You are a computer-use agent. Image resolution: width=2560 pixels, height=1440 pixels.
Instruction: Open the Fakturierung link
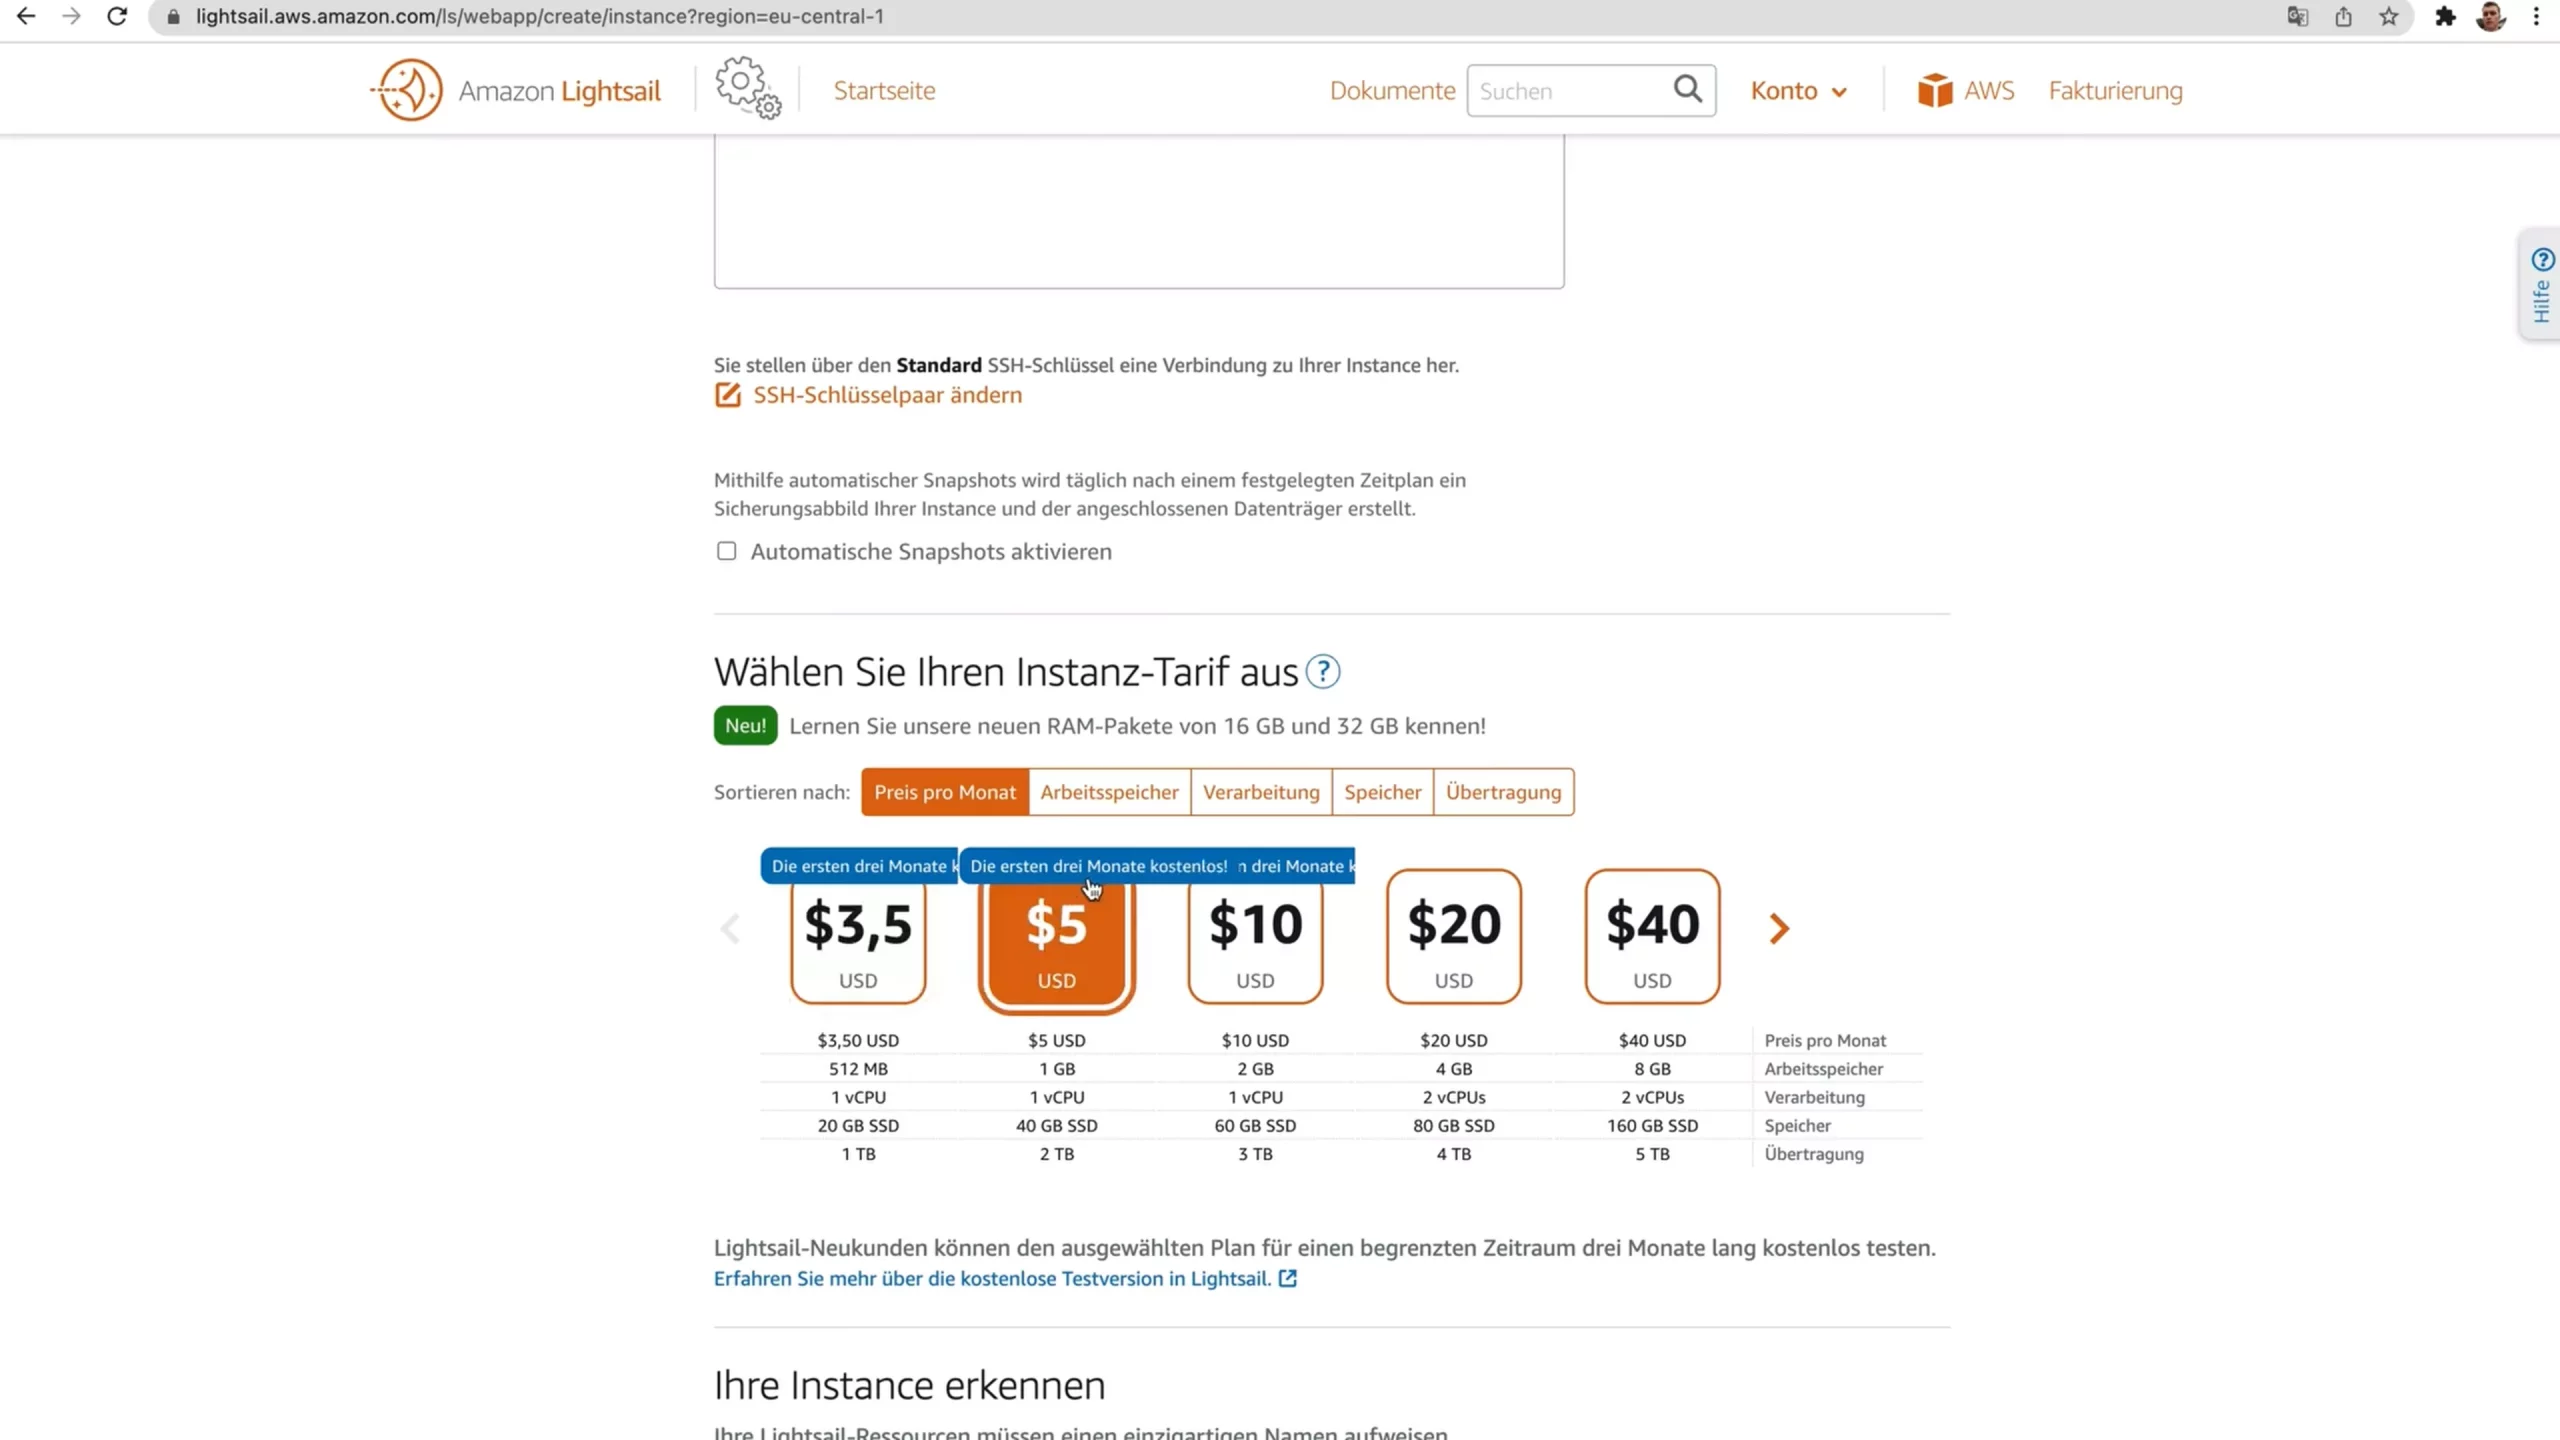click(2115, 91)
